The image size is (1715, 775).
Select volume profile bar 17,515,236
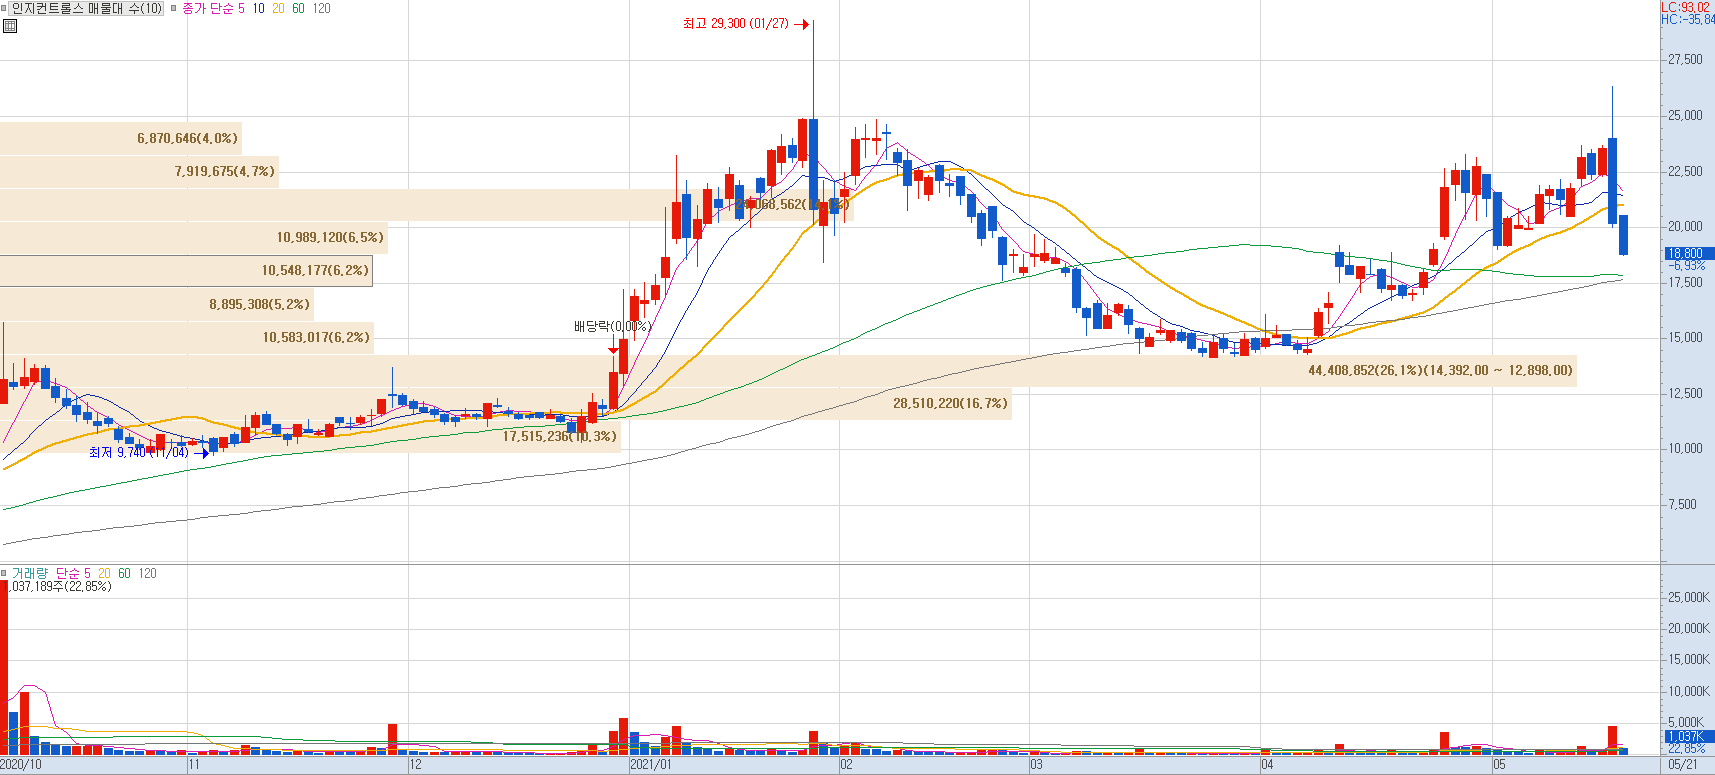310,437
